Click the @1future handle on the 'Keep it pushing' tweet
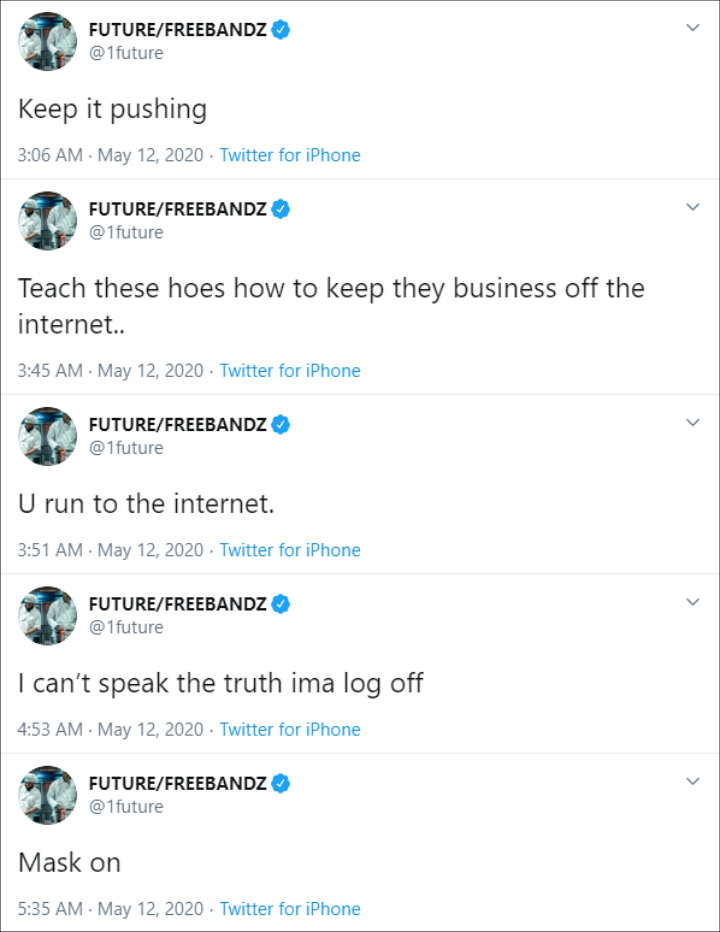720x932 pixels. (x=126, y=53)
